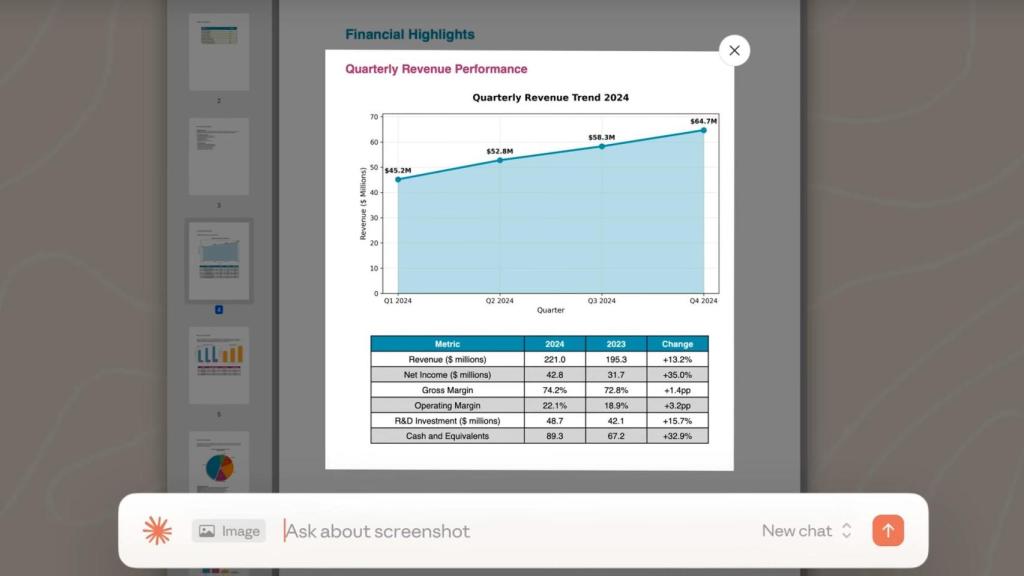Open the pie chart page thumbnail
The image size is (1024, 576).
coord(219,468)
